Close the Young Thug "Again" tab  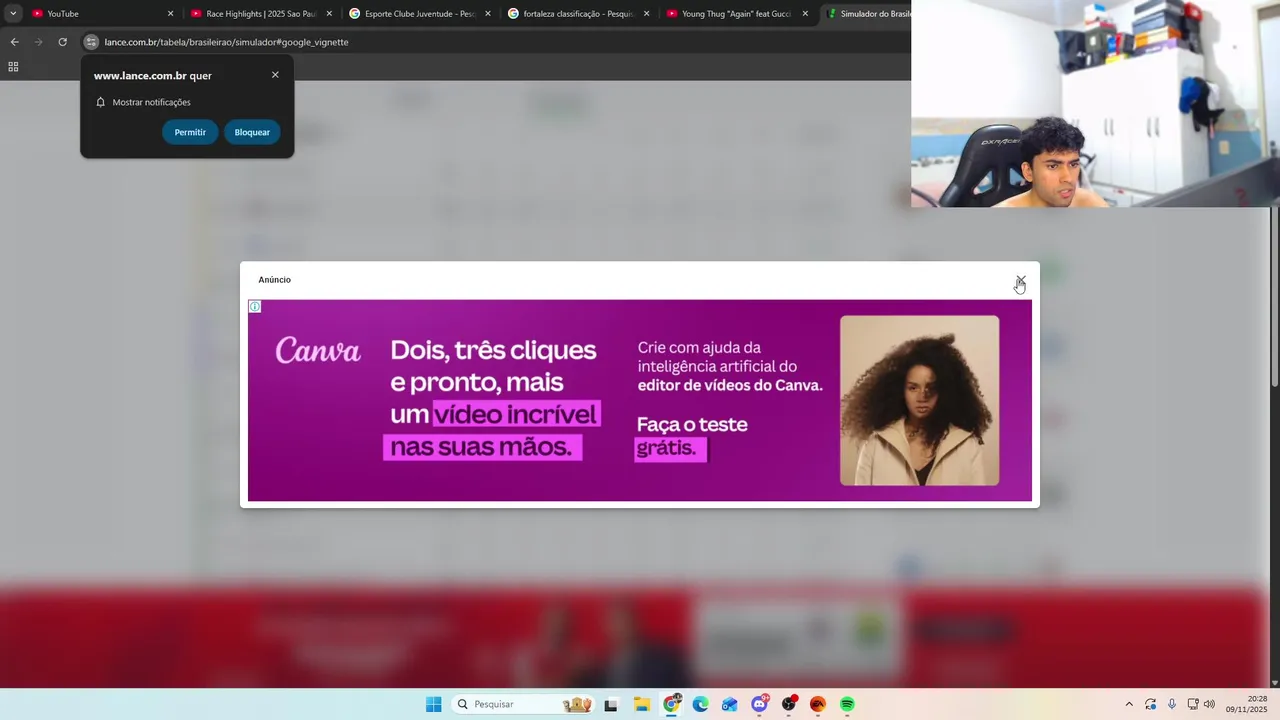805,14
